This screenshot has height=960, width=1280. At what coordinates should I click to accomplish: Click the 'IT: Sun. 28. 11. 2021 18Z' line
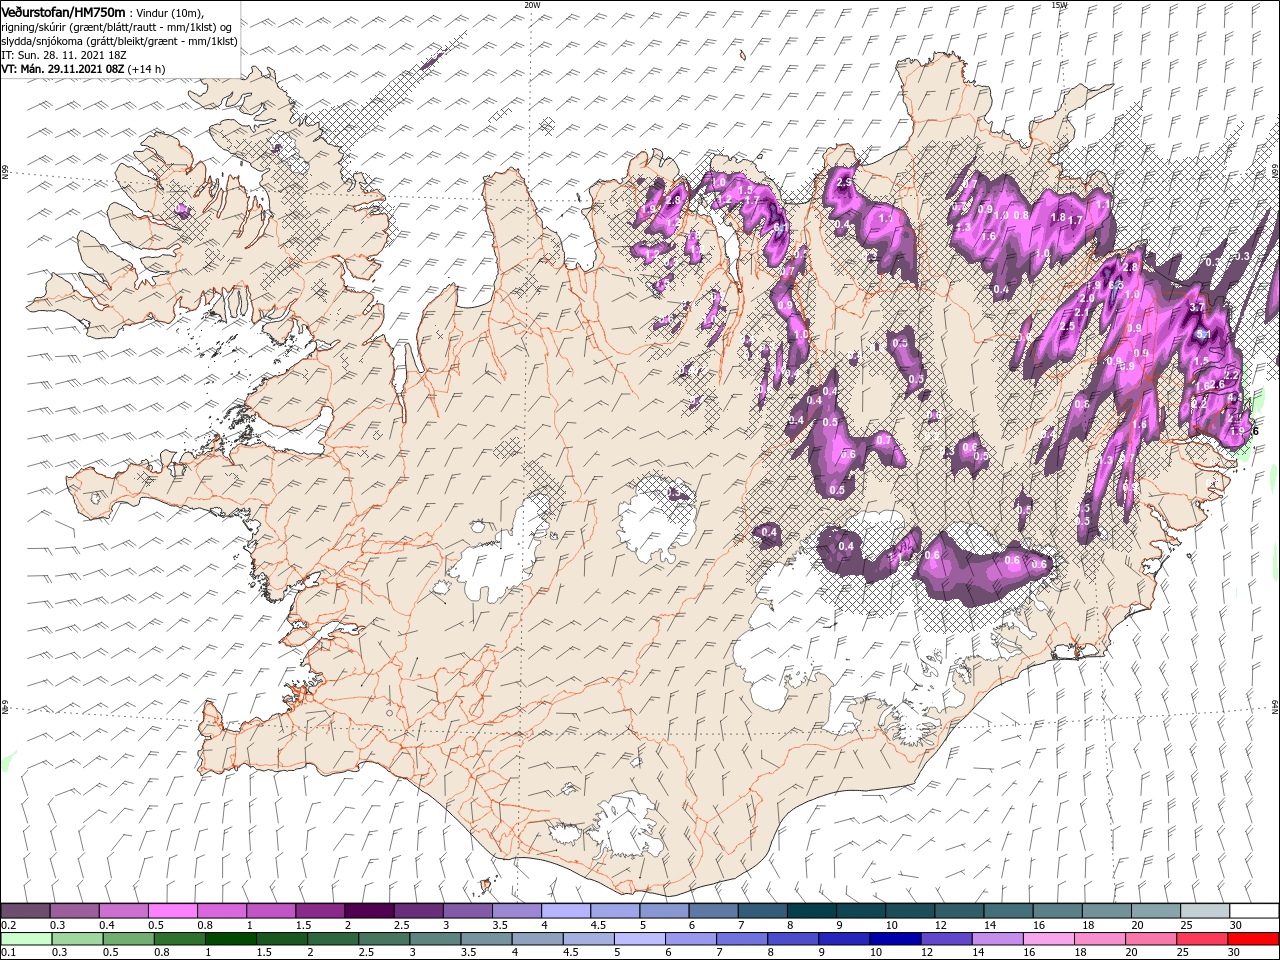click(66, 55)
